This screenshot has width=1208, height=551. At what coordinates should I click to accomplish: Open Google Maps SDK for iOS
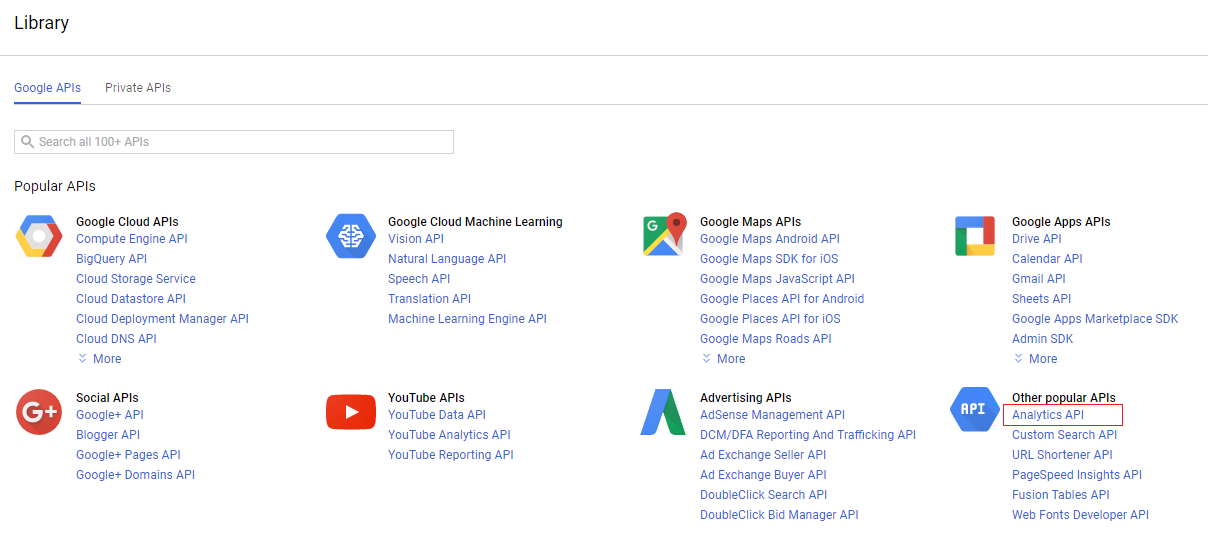pyautogui.click(x=769, y=259)
